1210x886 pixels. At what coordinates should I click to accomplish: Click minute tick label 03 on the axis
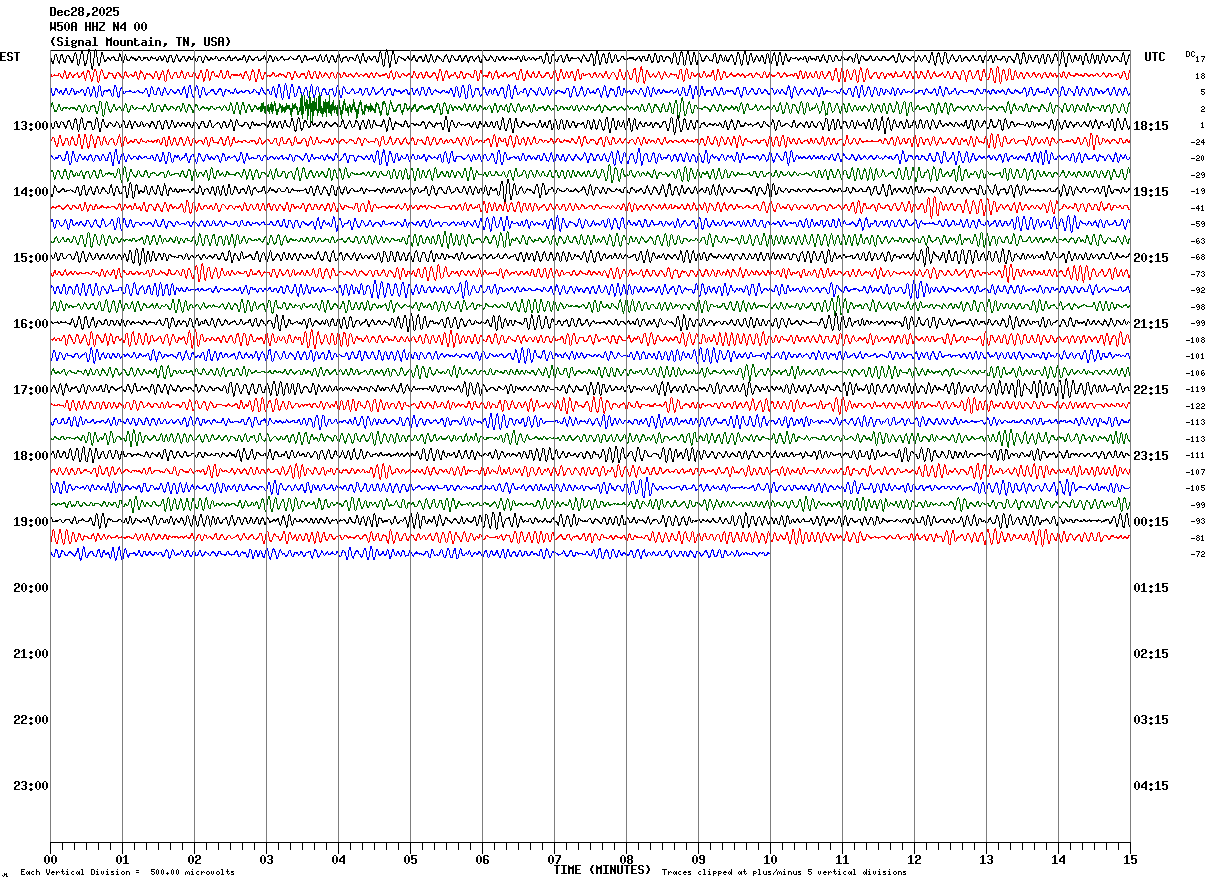pyautogui.click(x=266, y=859)
